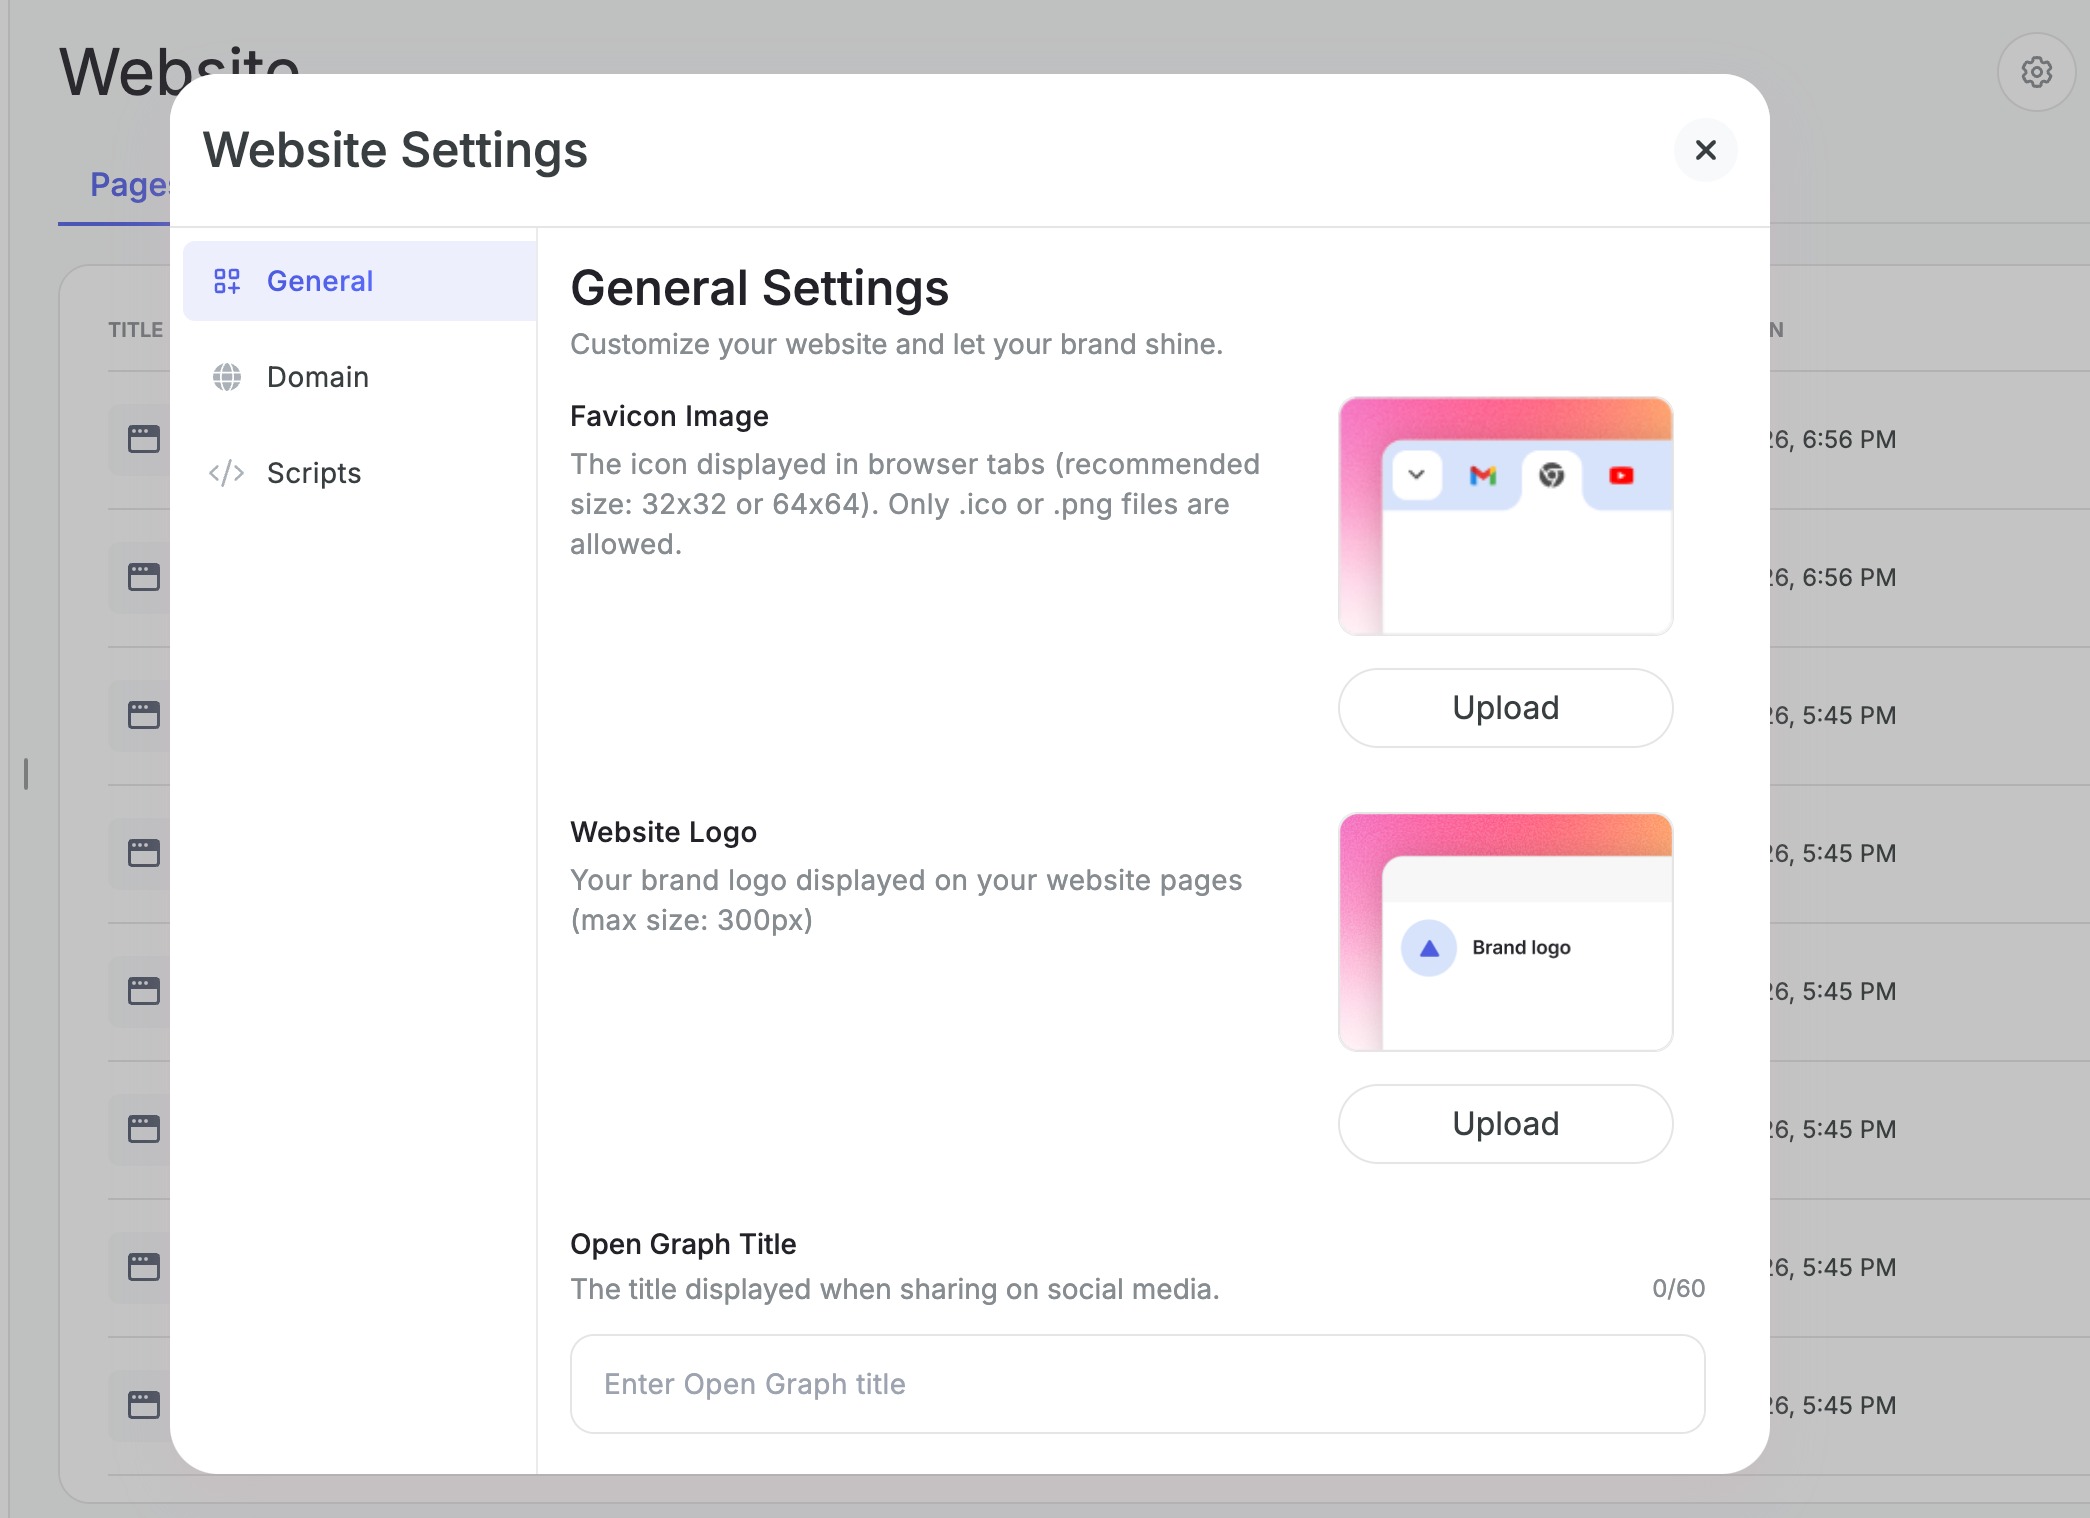Open the Pages tab behind the dialog
The width and height of the screenshot is (2090, 1518).
pyautogui.click(x=128, y=185)
